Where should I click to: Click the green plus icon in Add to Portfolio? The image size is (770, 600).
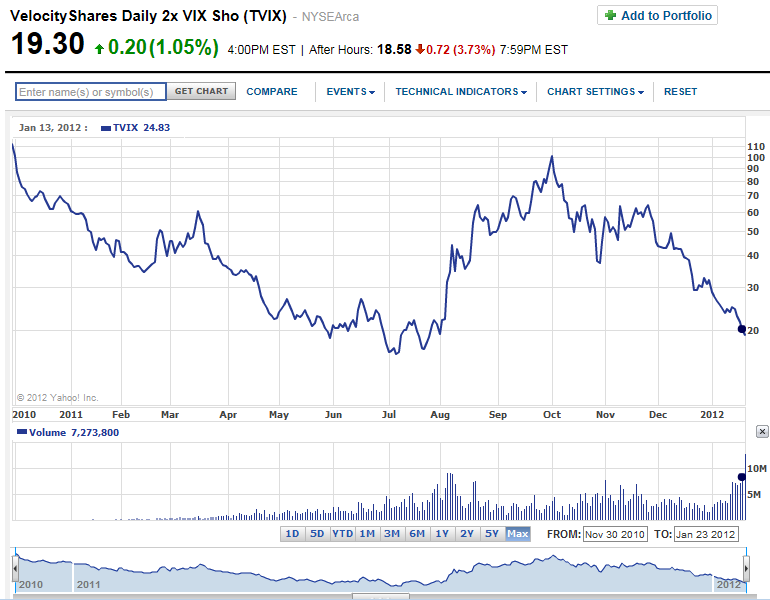[610, 15]
